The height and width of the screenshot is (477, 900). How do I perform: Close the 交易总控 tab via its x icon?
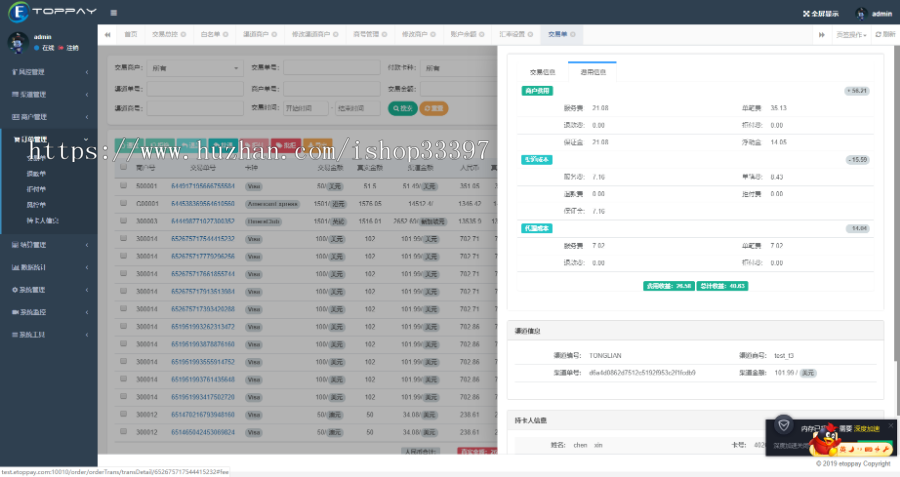pyautogui.click(x=184, y=34)
